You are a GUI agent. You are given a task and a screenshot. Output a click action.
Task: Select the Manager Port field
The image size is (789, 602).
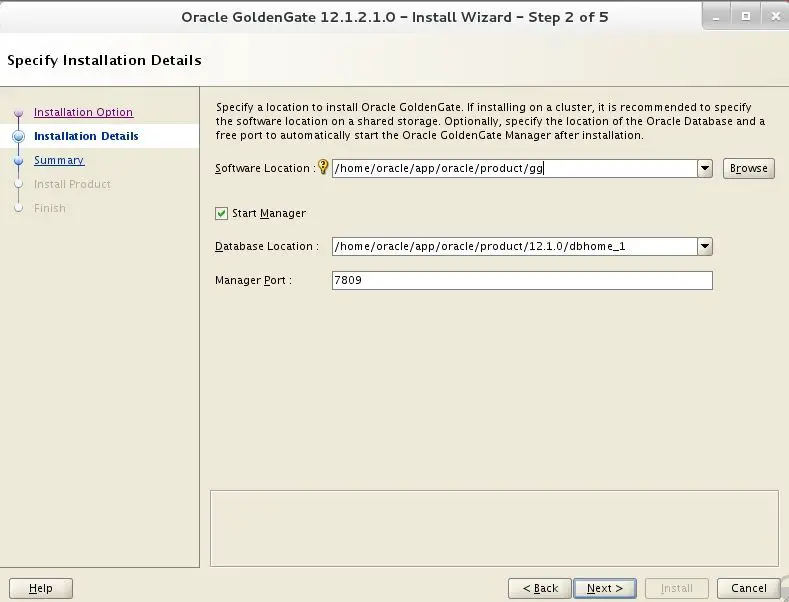click(522, 280)
